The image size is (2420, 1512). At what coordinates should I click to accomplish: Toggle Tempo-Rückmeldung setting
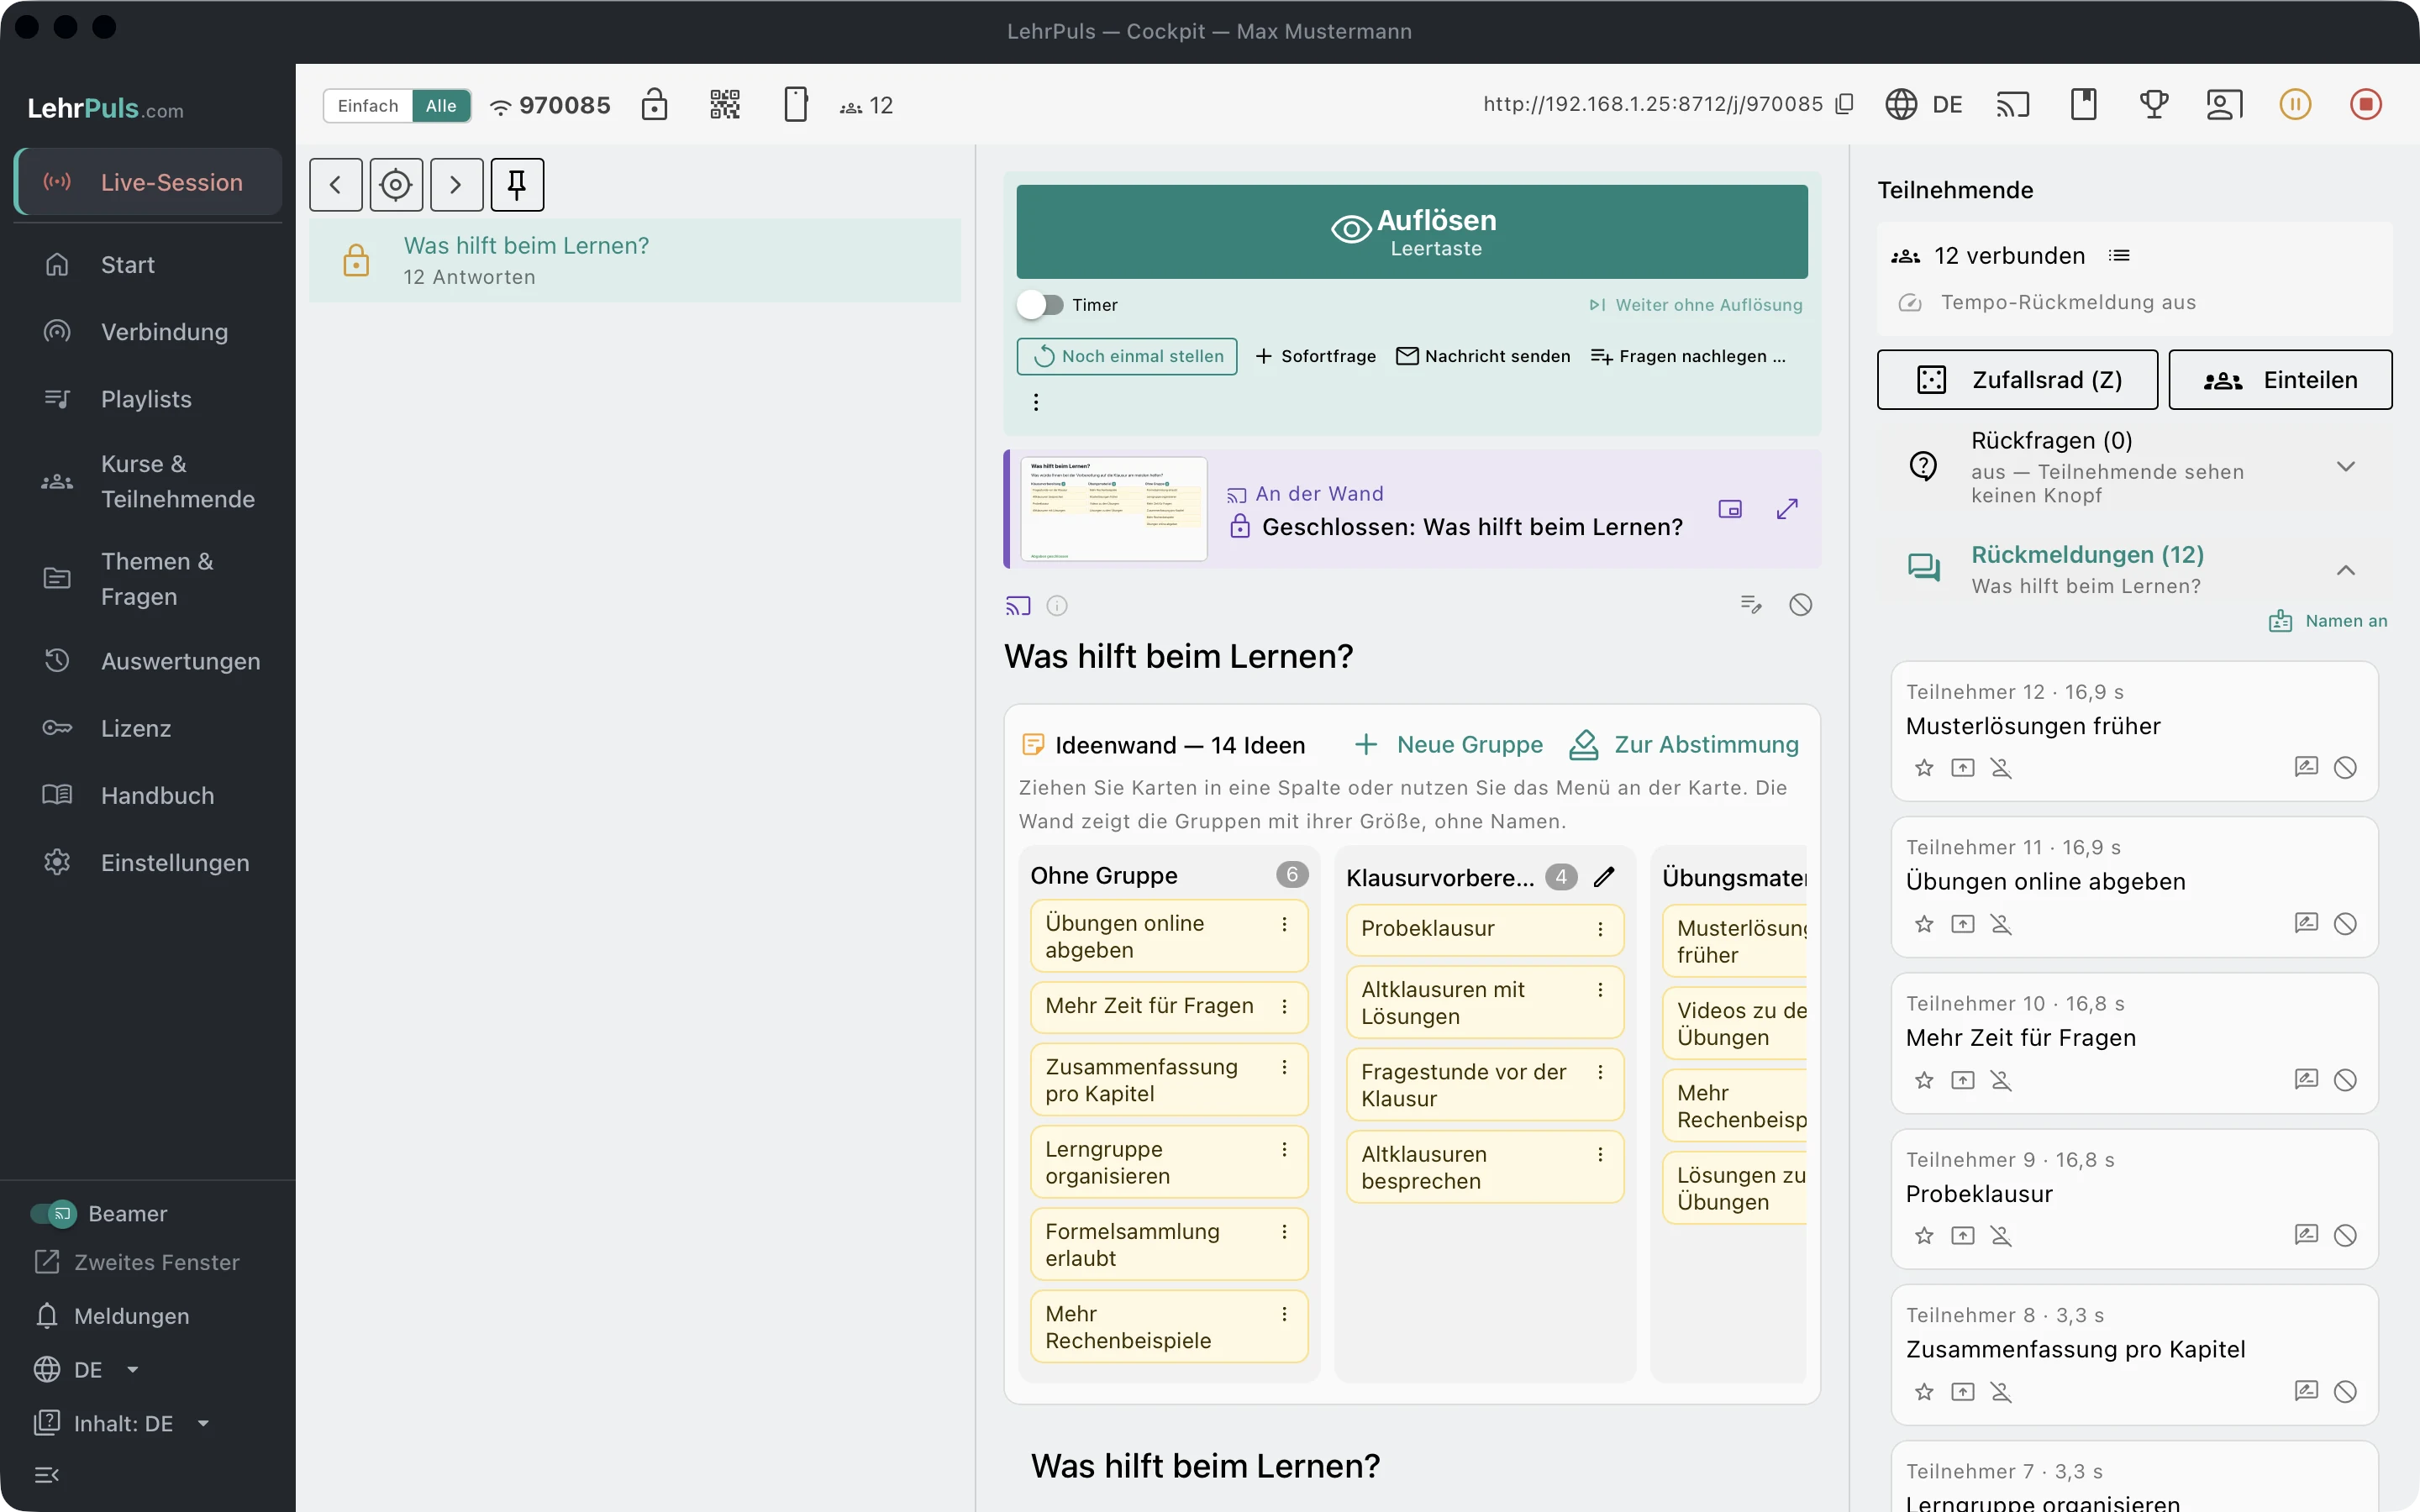tap(2048, 302)
